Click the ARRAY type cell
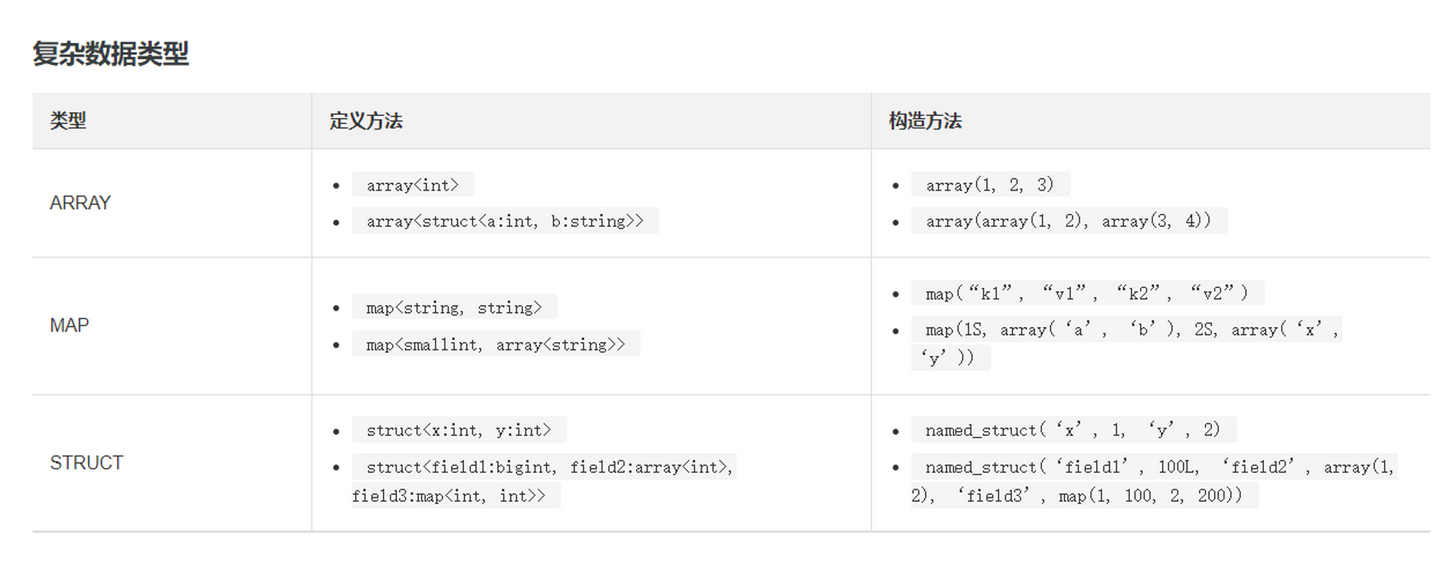1440x564 pixels. (x=80, y=203)
